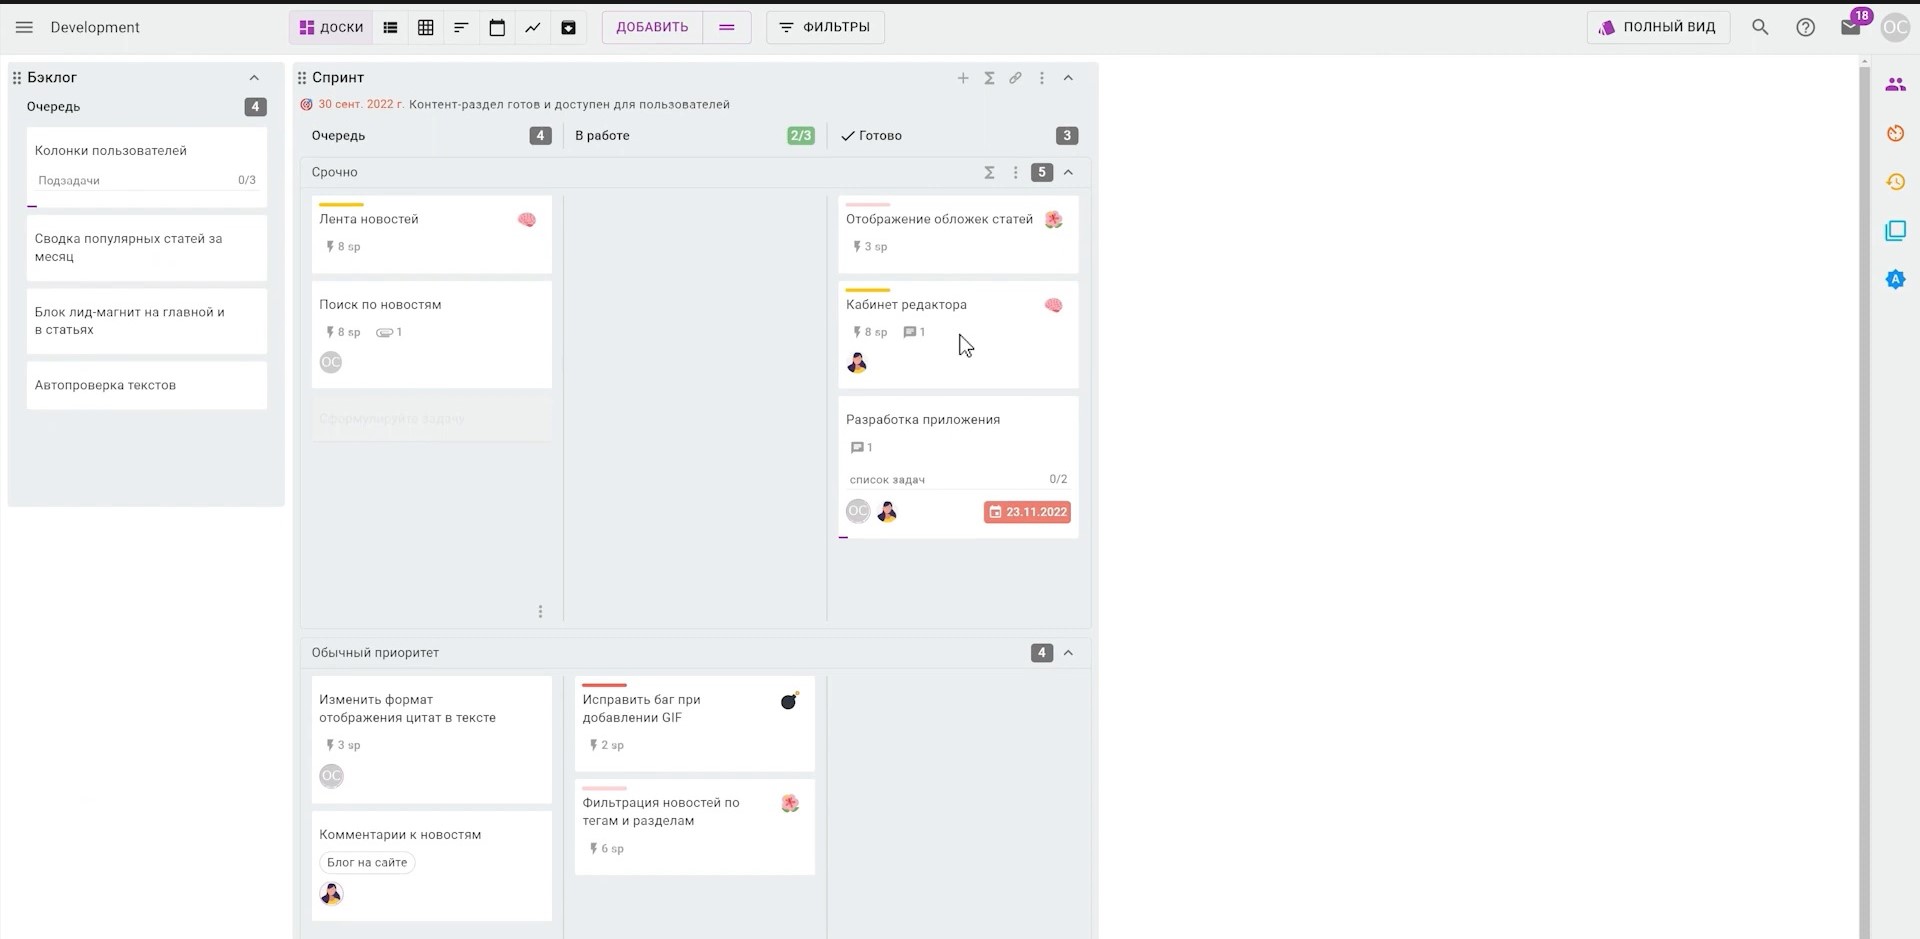Open the Отображение обложек статей card title
The width and height of the screenshot is (1920, 939).
point(939,219)
